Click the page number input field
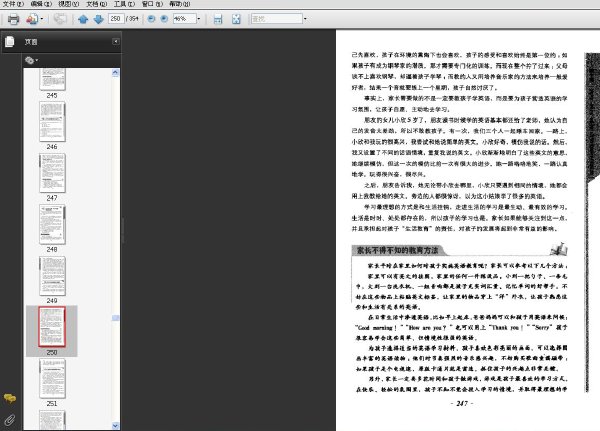This screenshot has width=600, height=431. point(116,18)
